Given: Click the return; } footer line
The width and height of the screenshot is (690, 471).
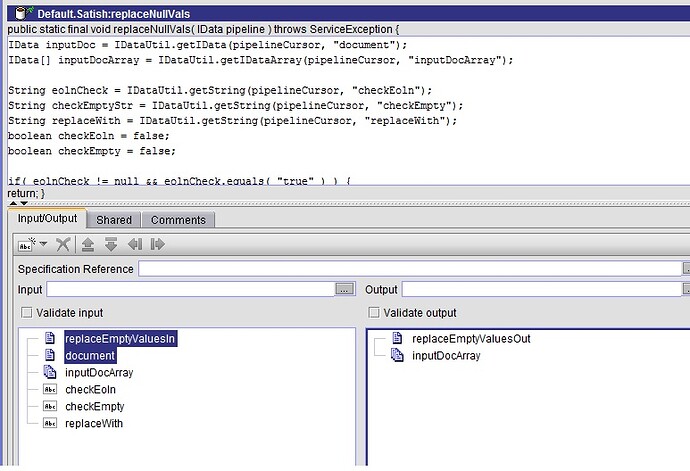Looking at the screenshot, I should coord(26,193).
